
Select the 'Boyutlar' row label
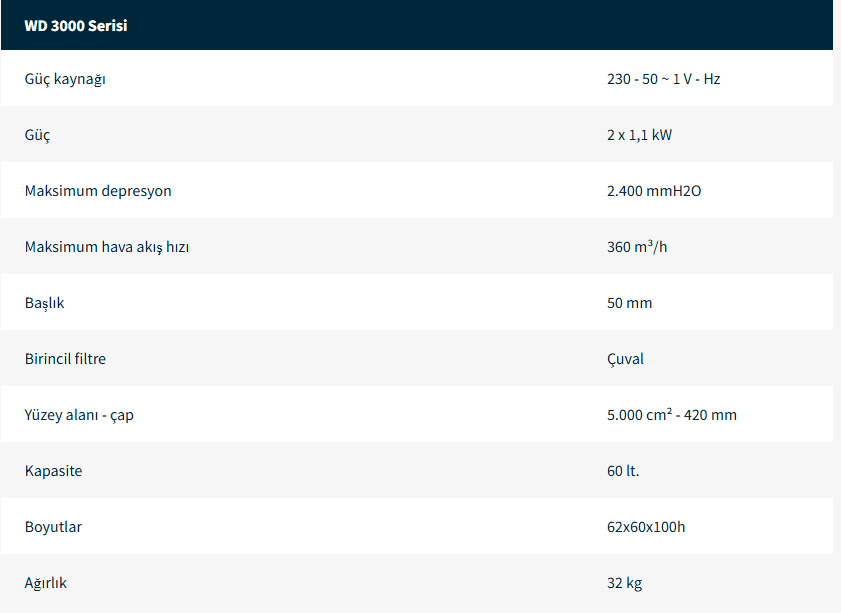(54, 527)
